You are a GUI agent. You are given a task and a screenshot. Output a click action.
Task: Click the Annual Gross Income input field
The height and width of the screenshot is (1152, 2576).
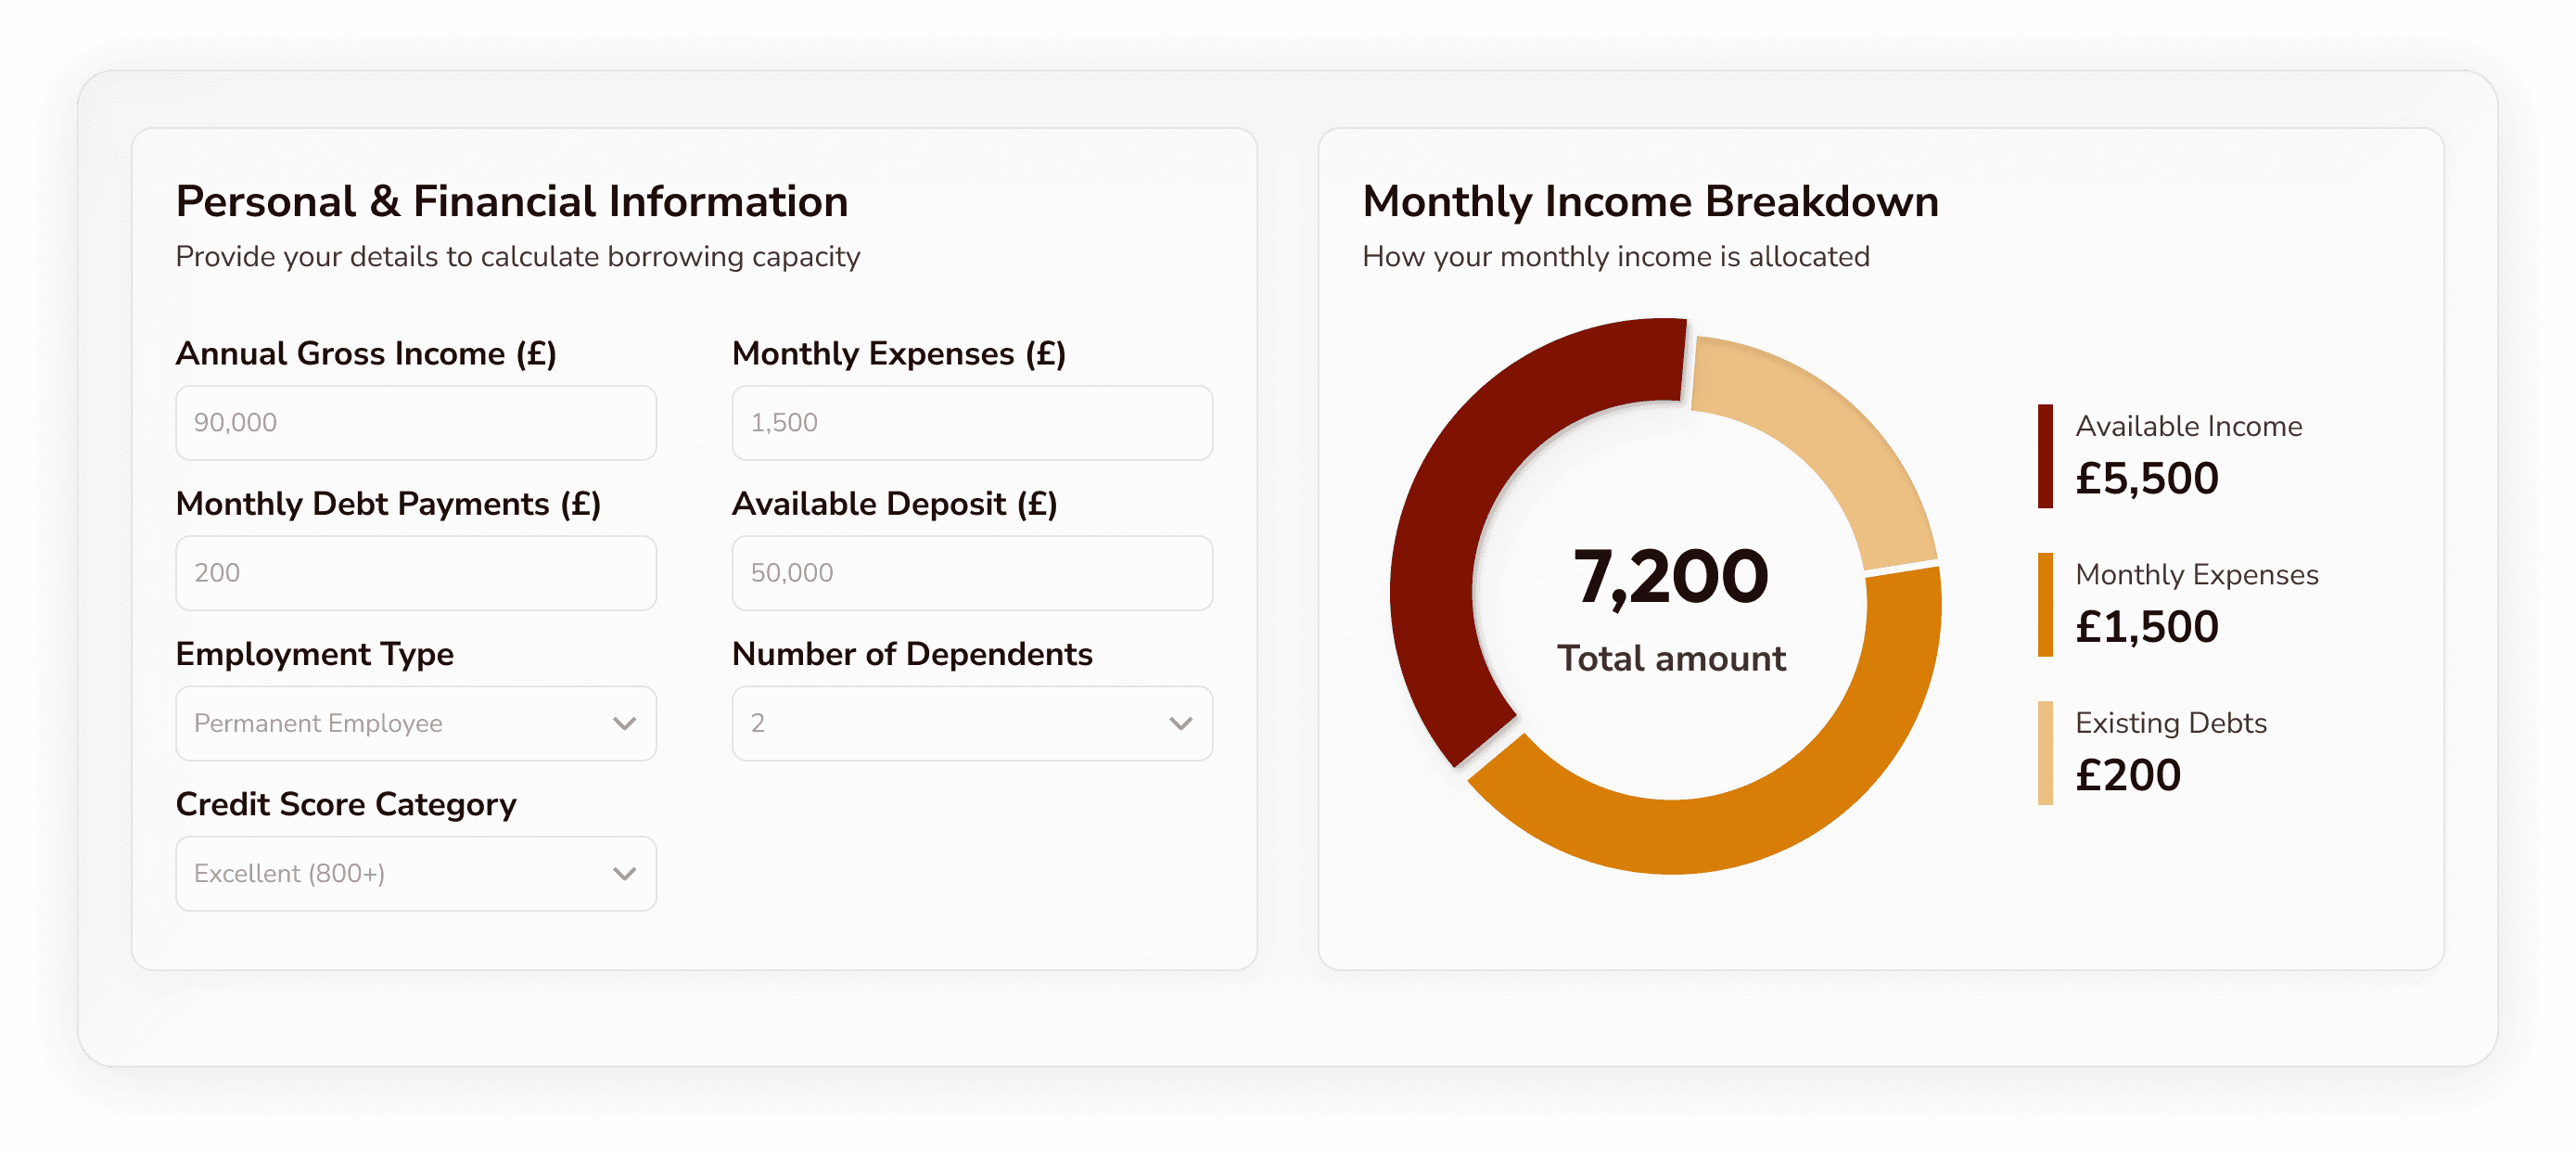415,423
